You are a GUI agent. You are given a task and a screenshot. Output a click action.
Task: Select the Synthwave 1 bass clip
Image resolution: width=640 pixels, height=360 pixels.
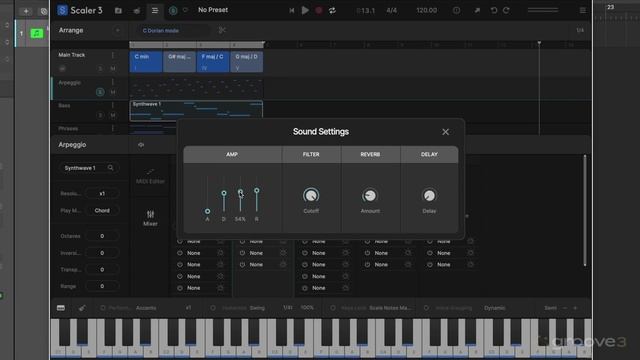(196, 111)
